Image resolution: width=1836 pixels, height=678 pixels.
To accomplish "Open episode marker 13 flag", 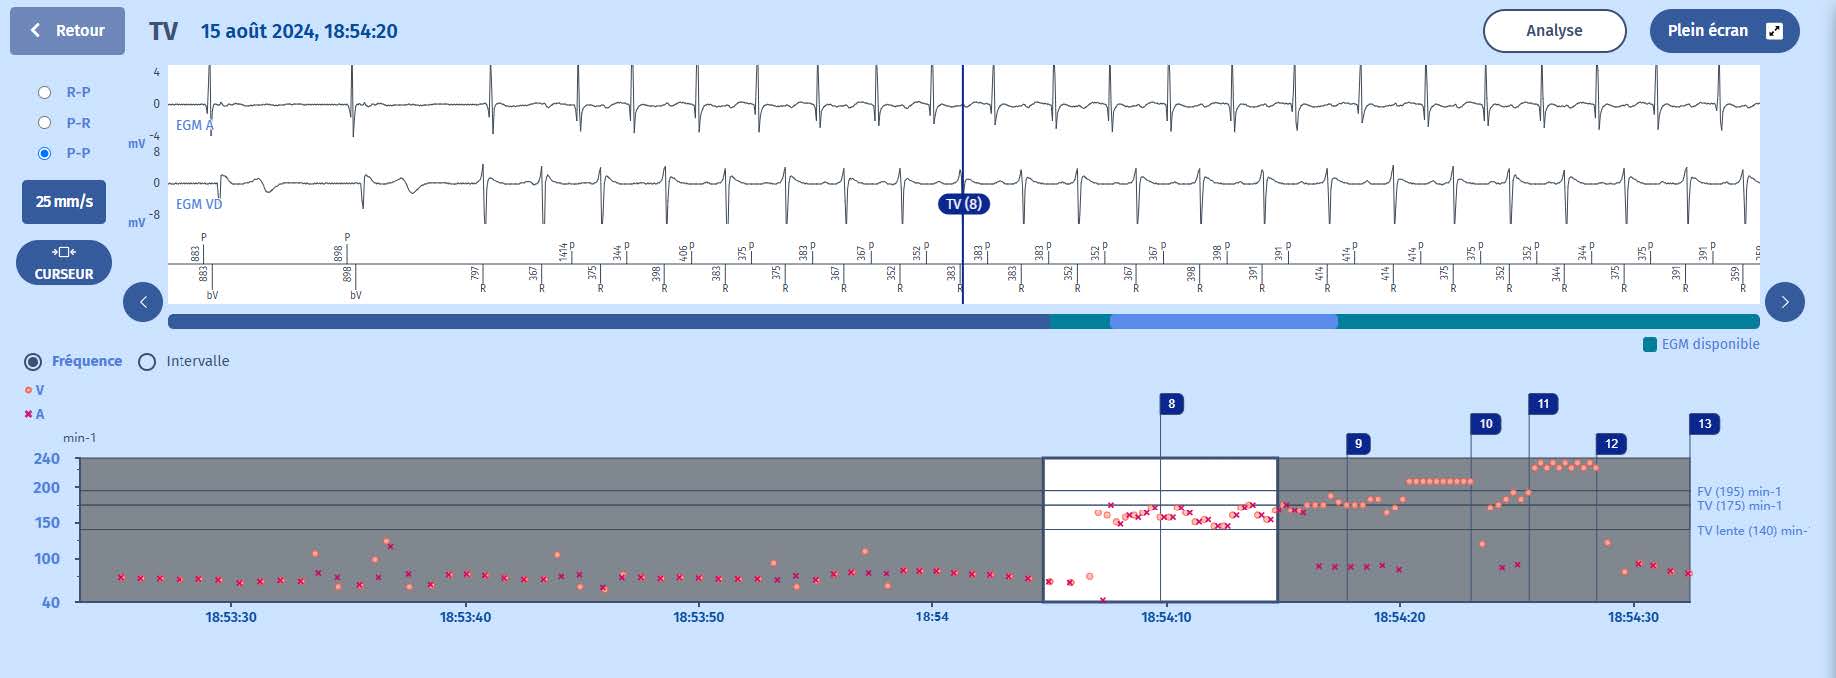I will pos(1704,424).
